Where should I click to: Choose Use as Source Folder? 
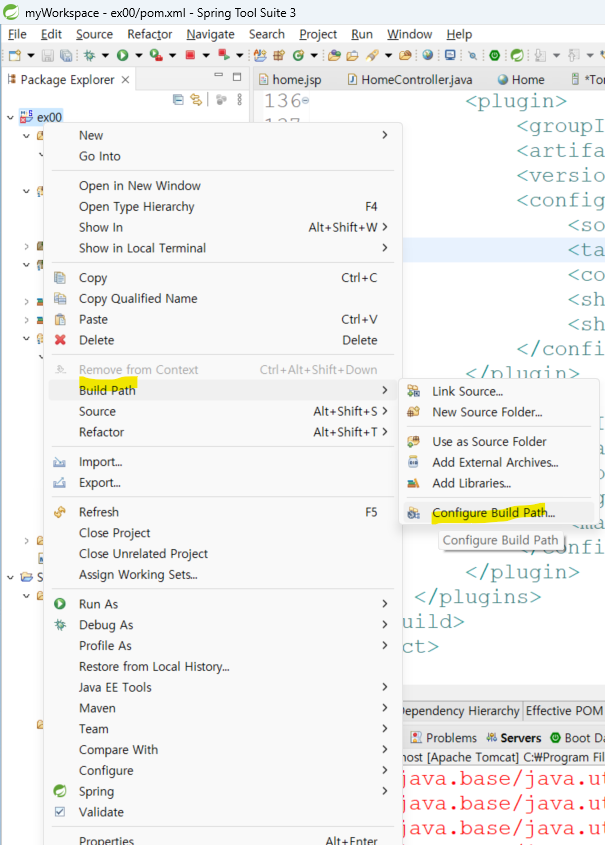(489, 441)
